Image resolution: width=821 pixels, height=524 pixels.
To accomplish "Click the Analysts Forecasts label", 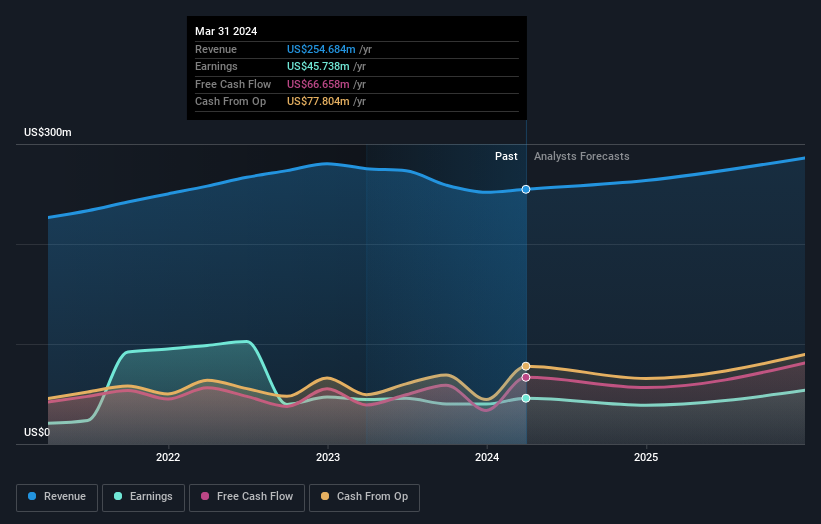I will (x=582, y=157).
